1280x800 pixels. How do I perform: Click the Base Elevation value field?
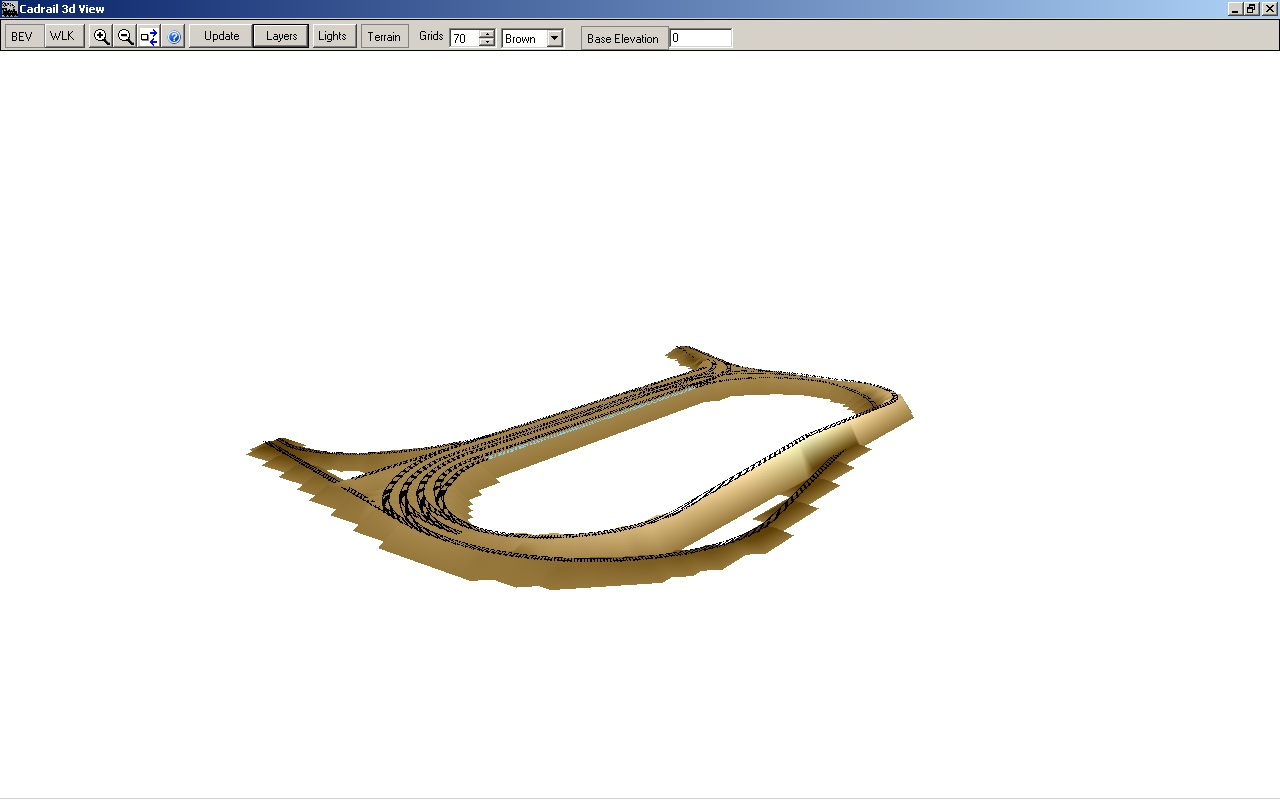click(701, 38)
